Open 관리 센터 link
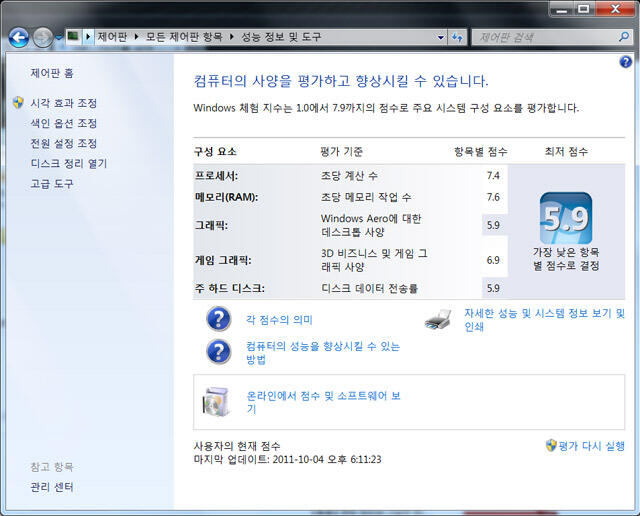640x516 pixels. coord(52,487)
